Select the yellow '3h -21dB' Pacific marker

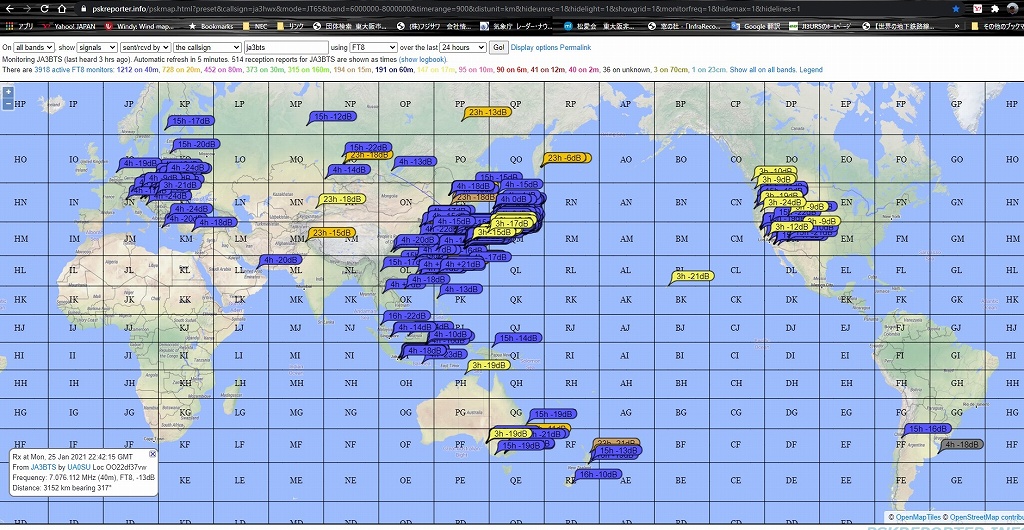pyautogui.click(x=693, y=276)
